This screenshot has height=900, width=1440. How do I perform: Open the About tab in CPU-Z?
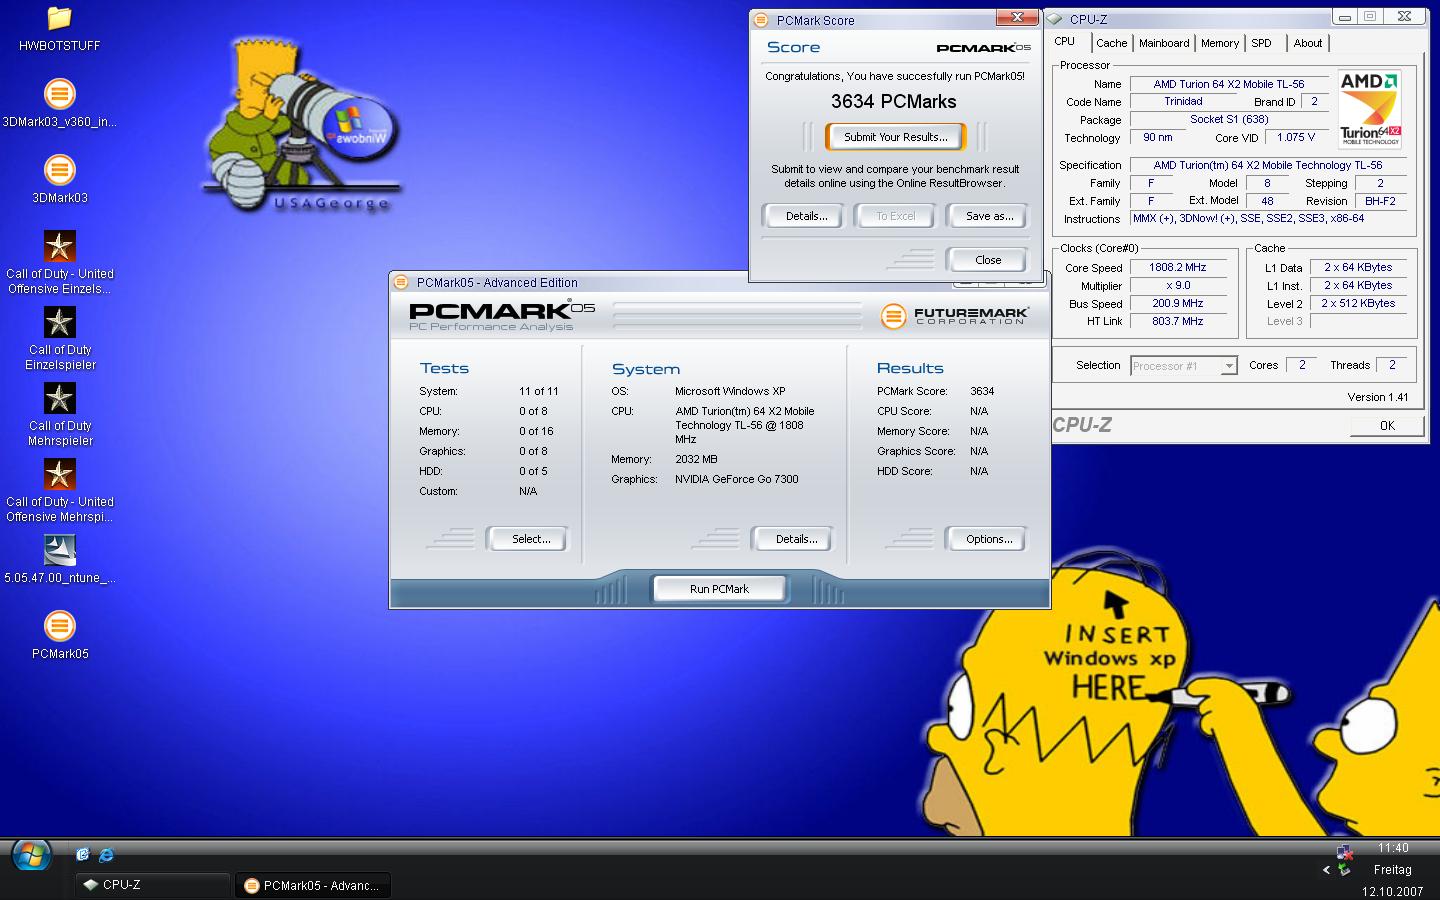1307,43
